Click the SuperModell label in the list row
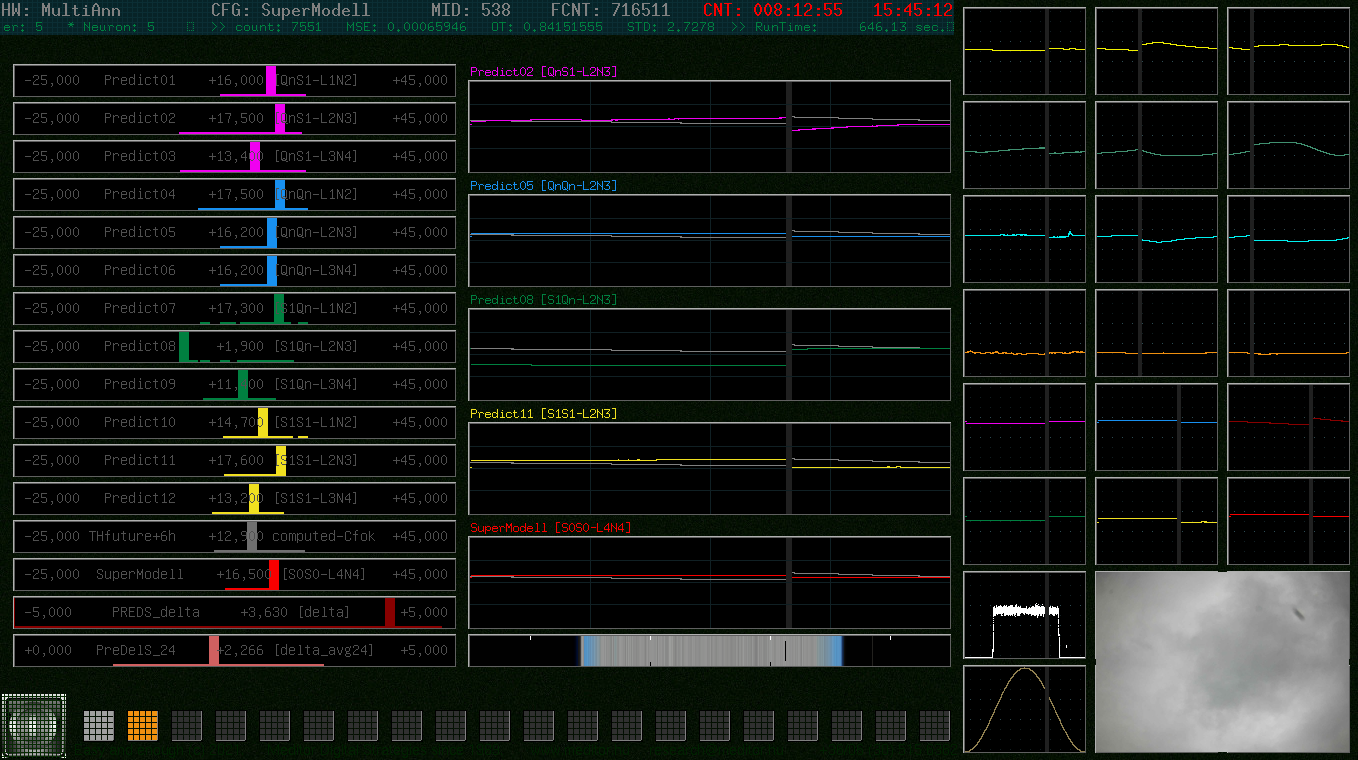The width and height of the screenshot is (1358, 760). coord(140,574)
